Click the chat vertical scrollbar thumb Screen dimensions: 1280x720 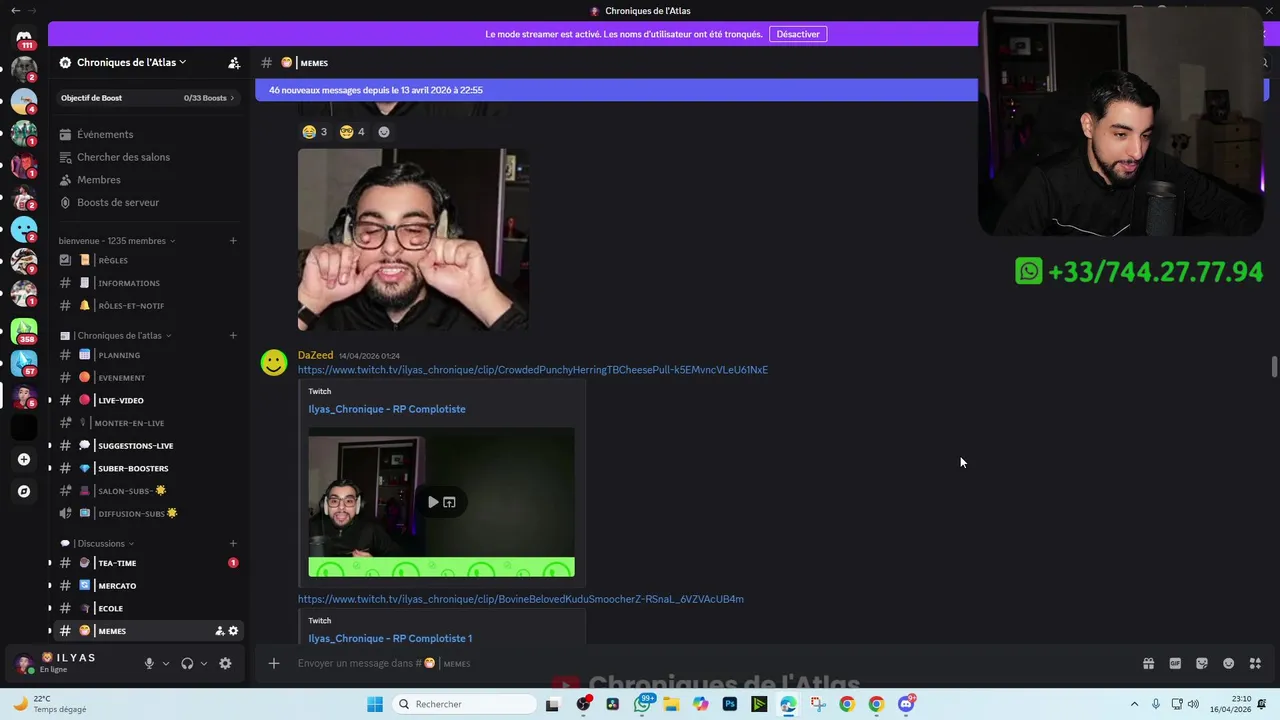click(1274, 367)
